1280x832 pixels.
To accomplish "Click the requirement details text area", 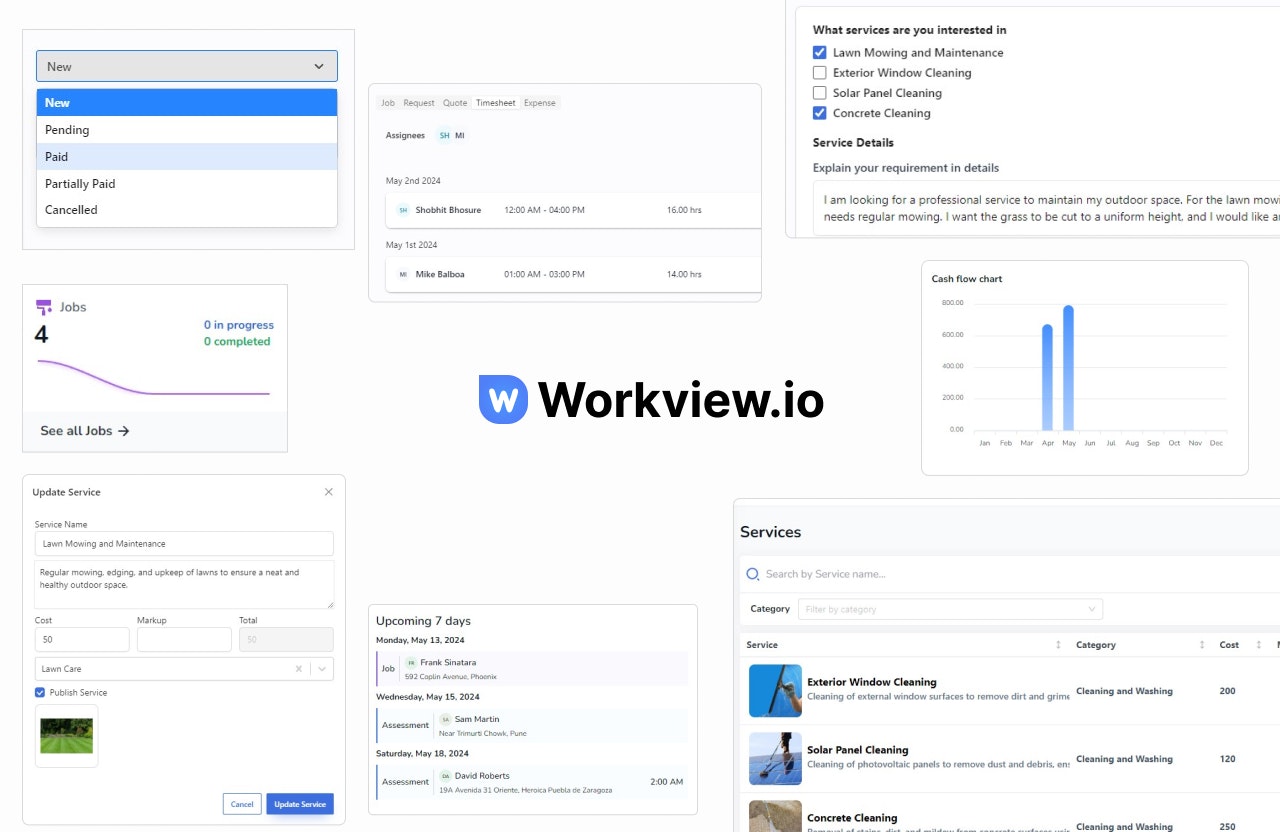I will [x=1046, y=208].
